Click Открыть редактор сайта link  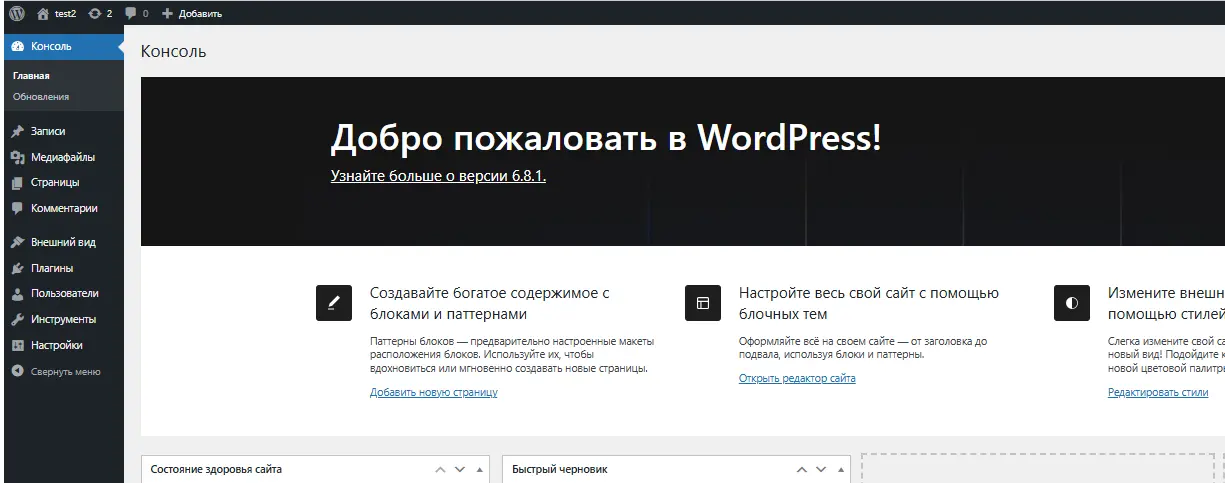pyautogui.click(x=797, y=378)
